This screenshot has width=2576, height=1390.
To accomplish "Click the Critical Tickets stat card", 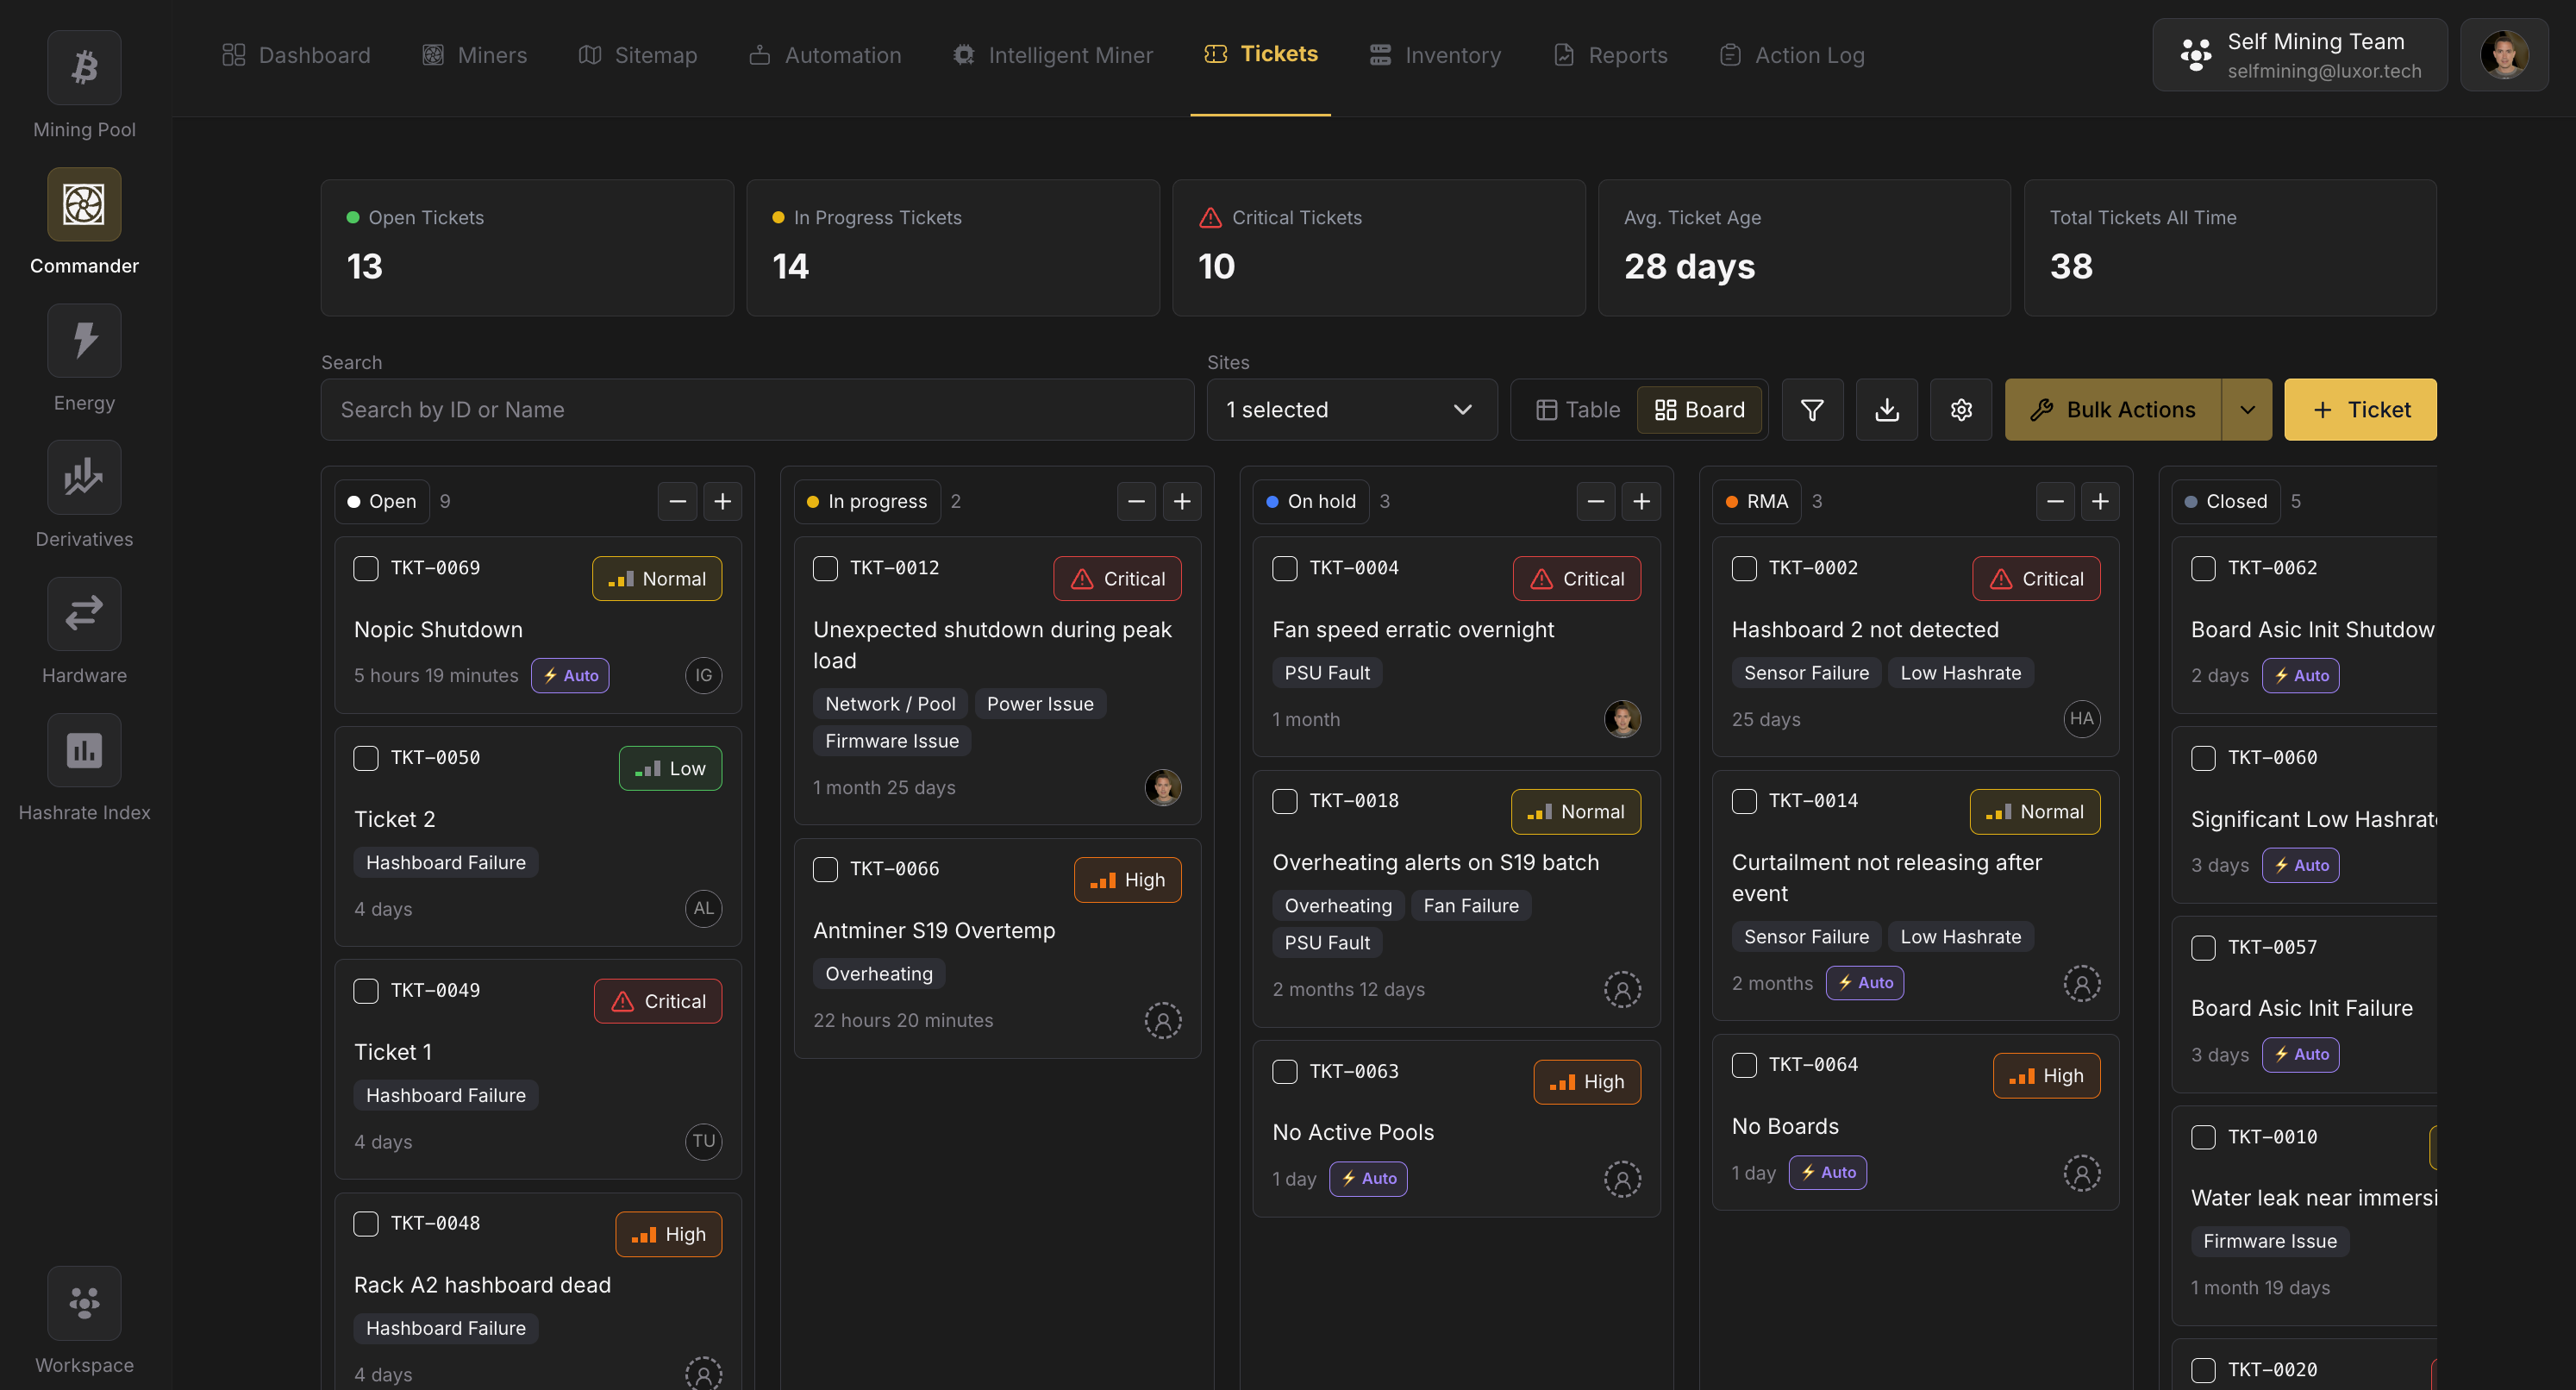I will 1378,248.
